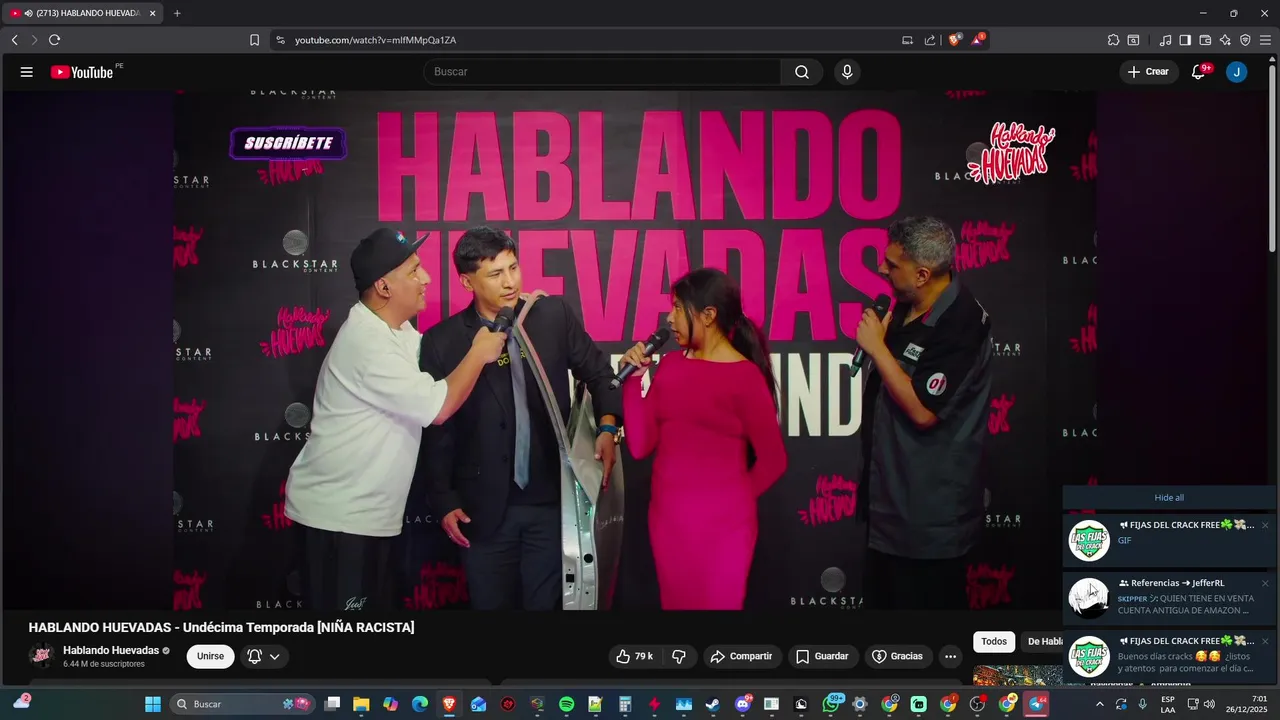The image size is (1280, 720).
Task: Dismiss the Referencias JefferRL notification
Action: tap(1265, 583)
